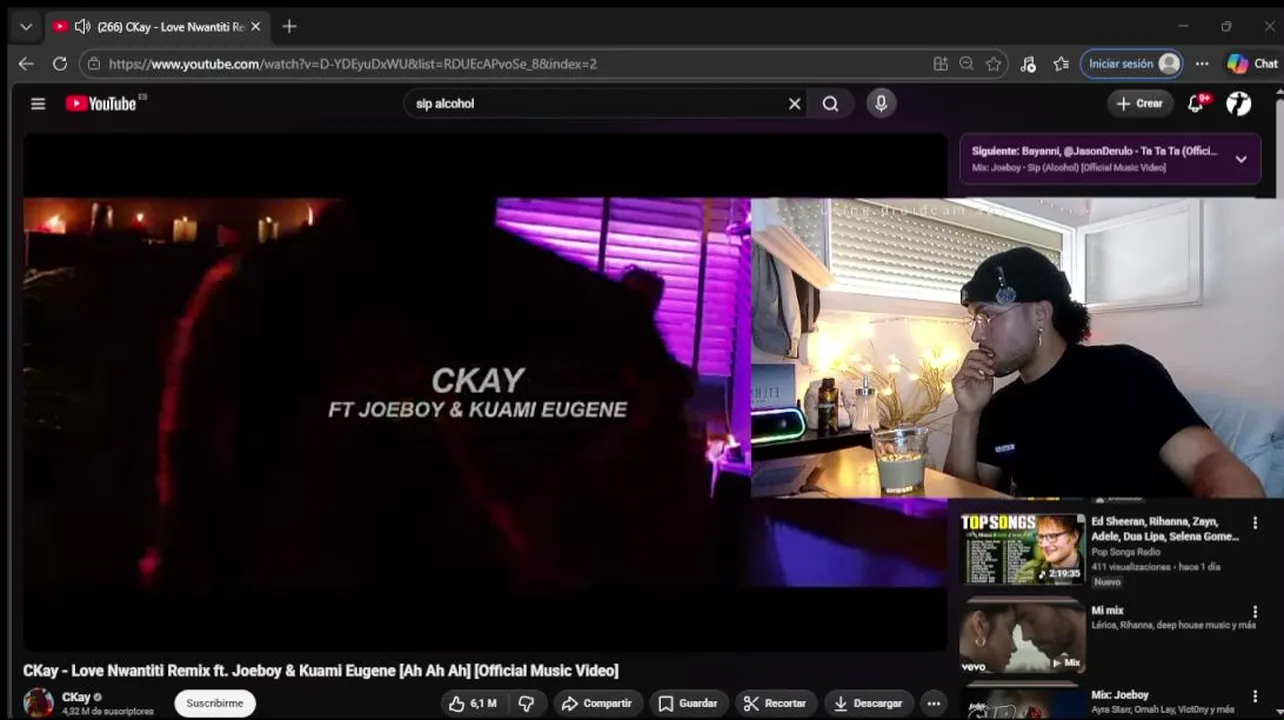Start voice search with the microphone
The width and height of the screenshot is (1284, 720).
(x=881, y=103)
